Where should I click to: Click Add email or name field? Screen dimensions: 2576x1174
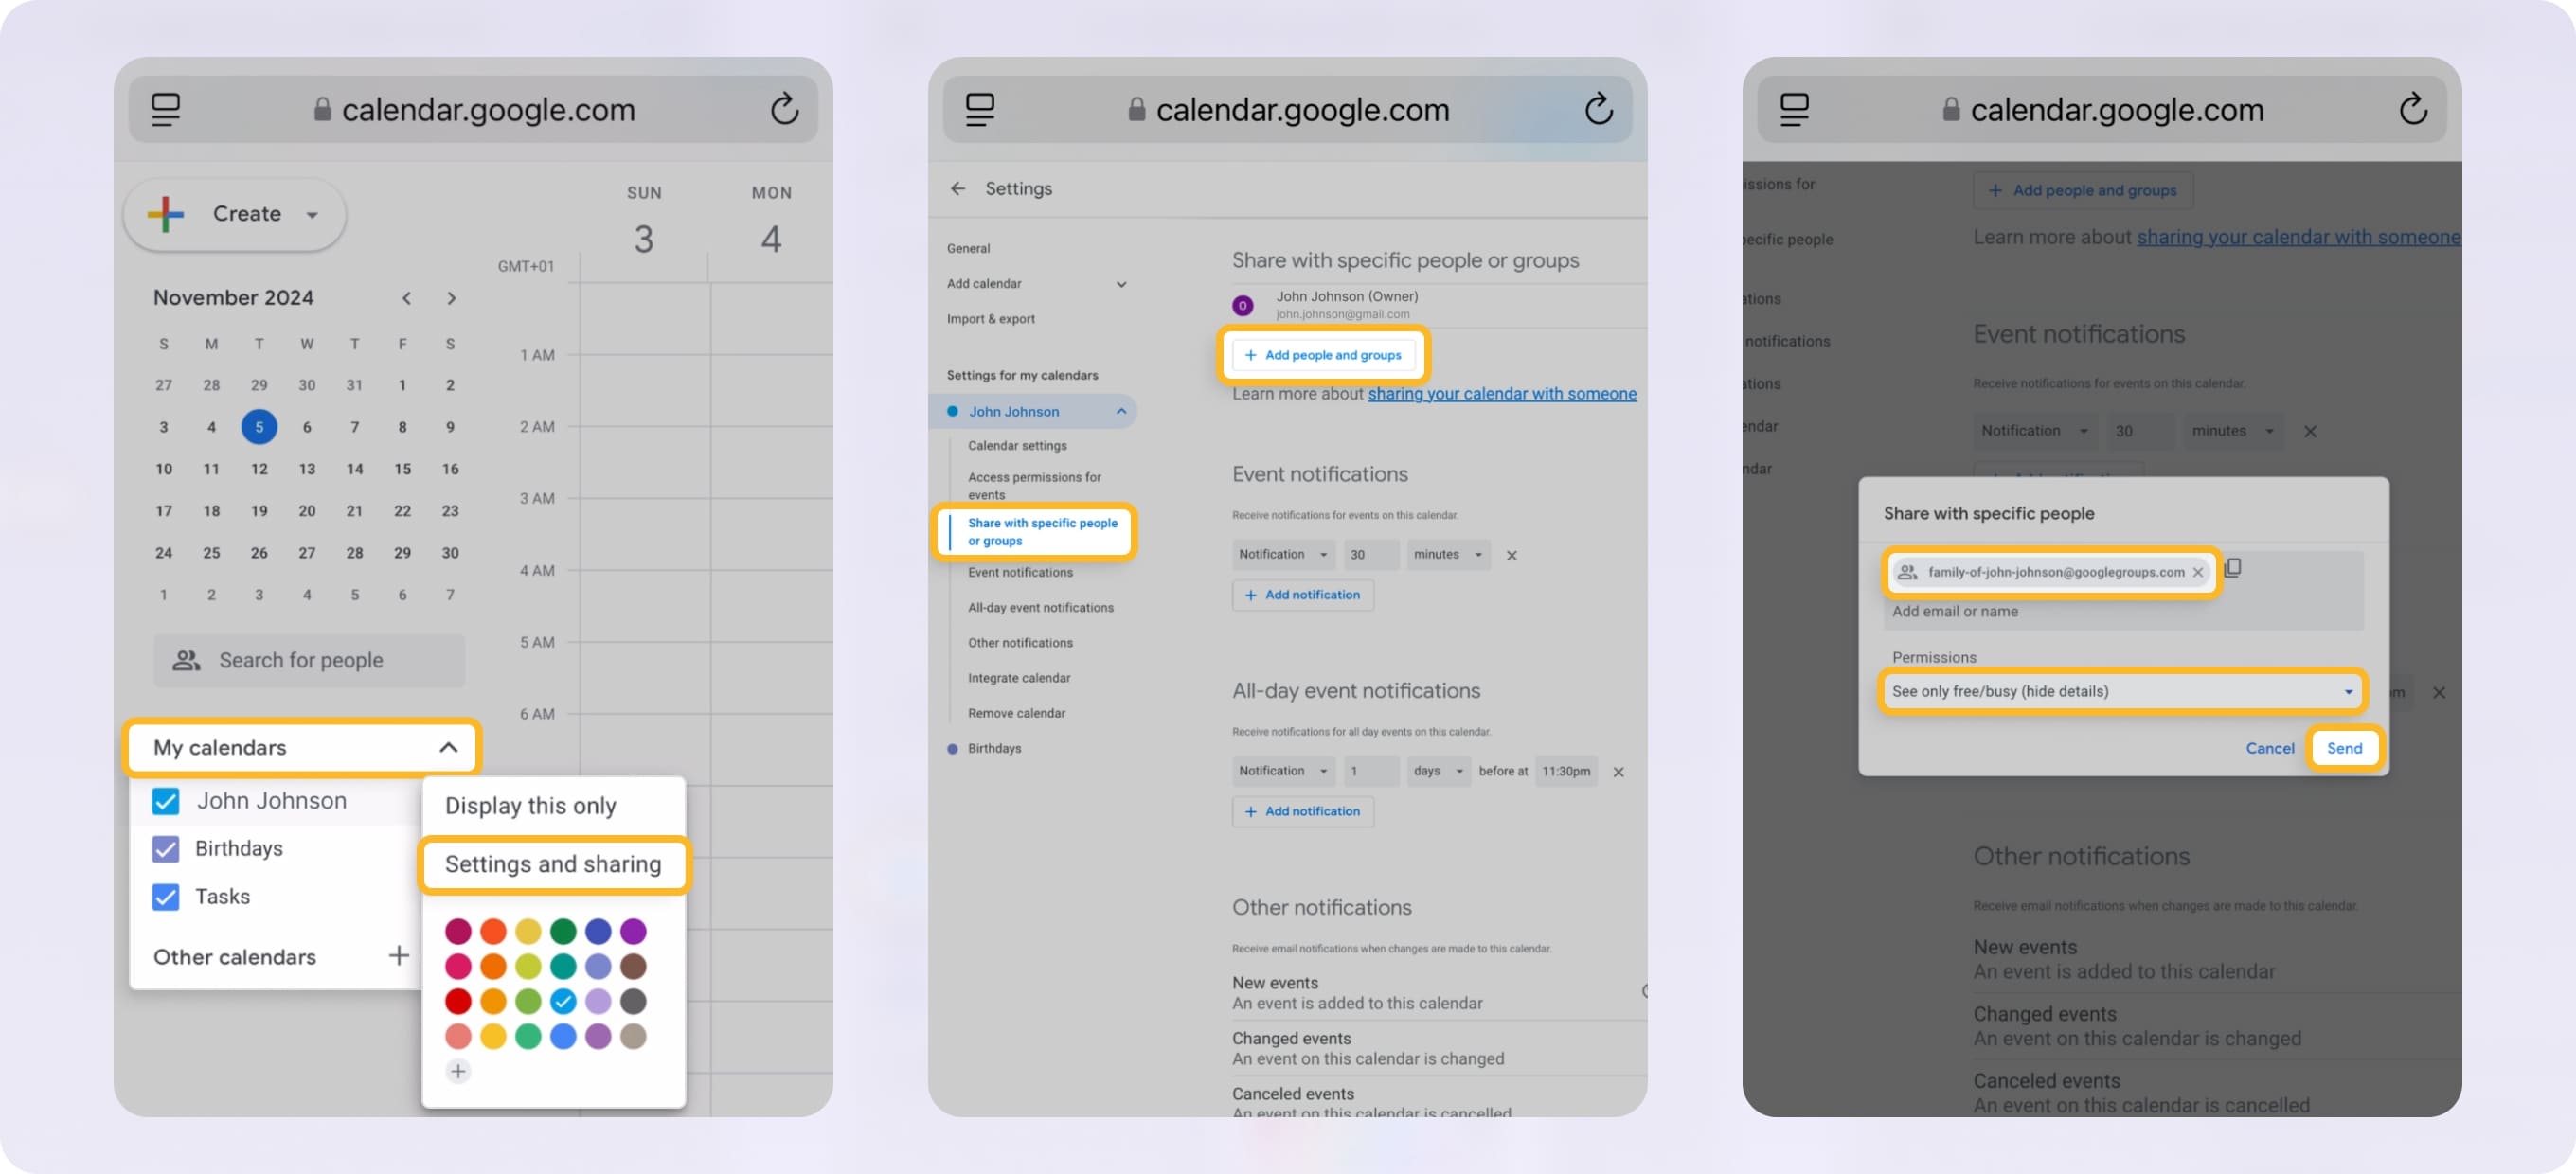point(1954,611)
